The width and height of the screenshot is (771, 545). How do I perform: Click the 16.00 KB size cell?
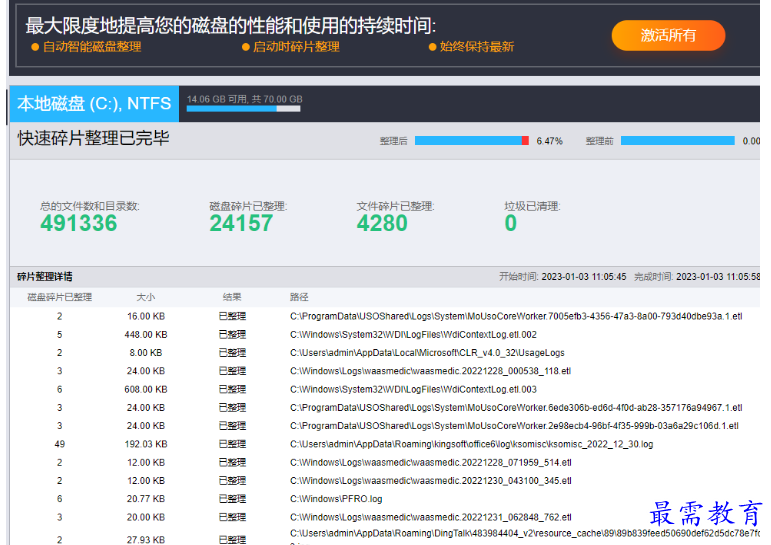pyautogui.click(x=146, y=316)
